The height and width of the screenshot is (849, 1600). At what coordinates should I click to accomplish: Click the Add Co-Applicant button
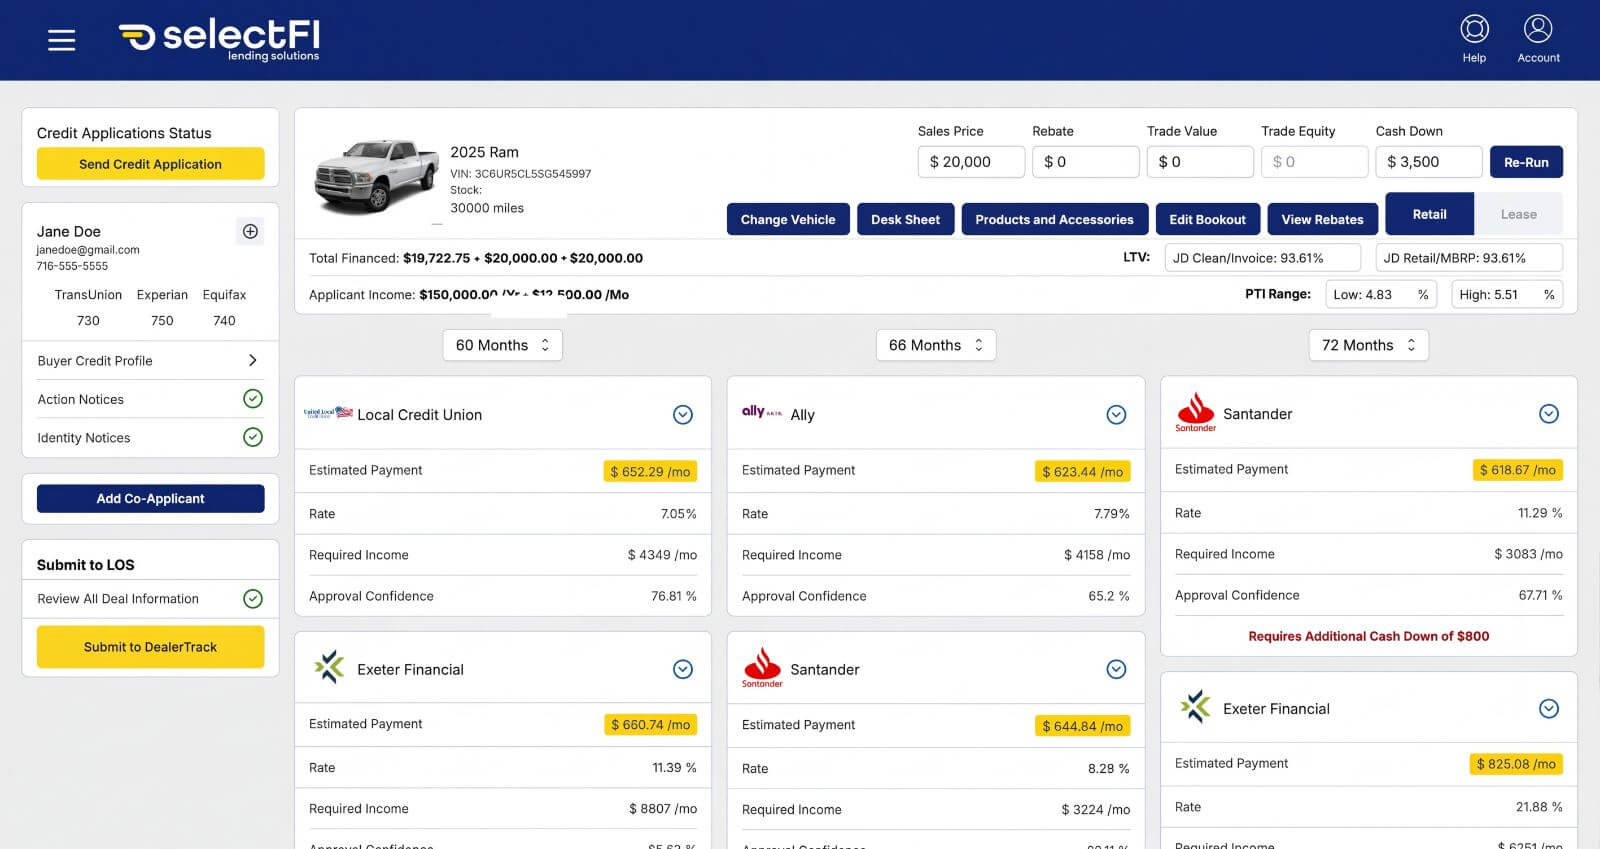click(x=150, y=498)
